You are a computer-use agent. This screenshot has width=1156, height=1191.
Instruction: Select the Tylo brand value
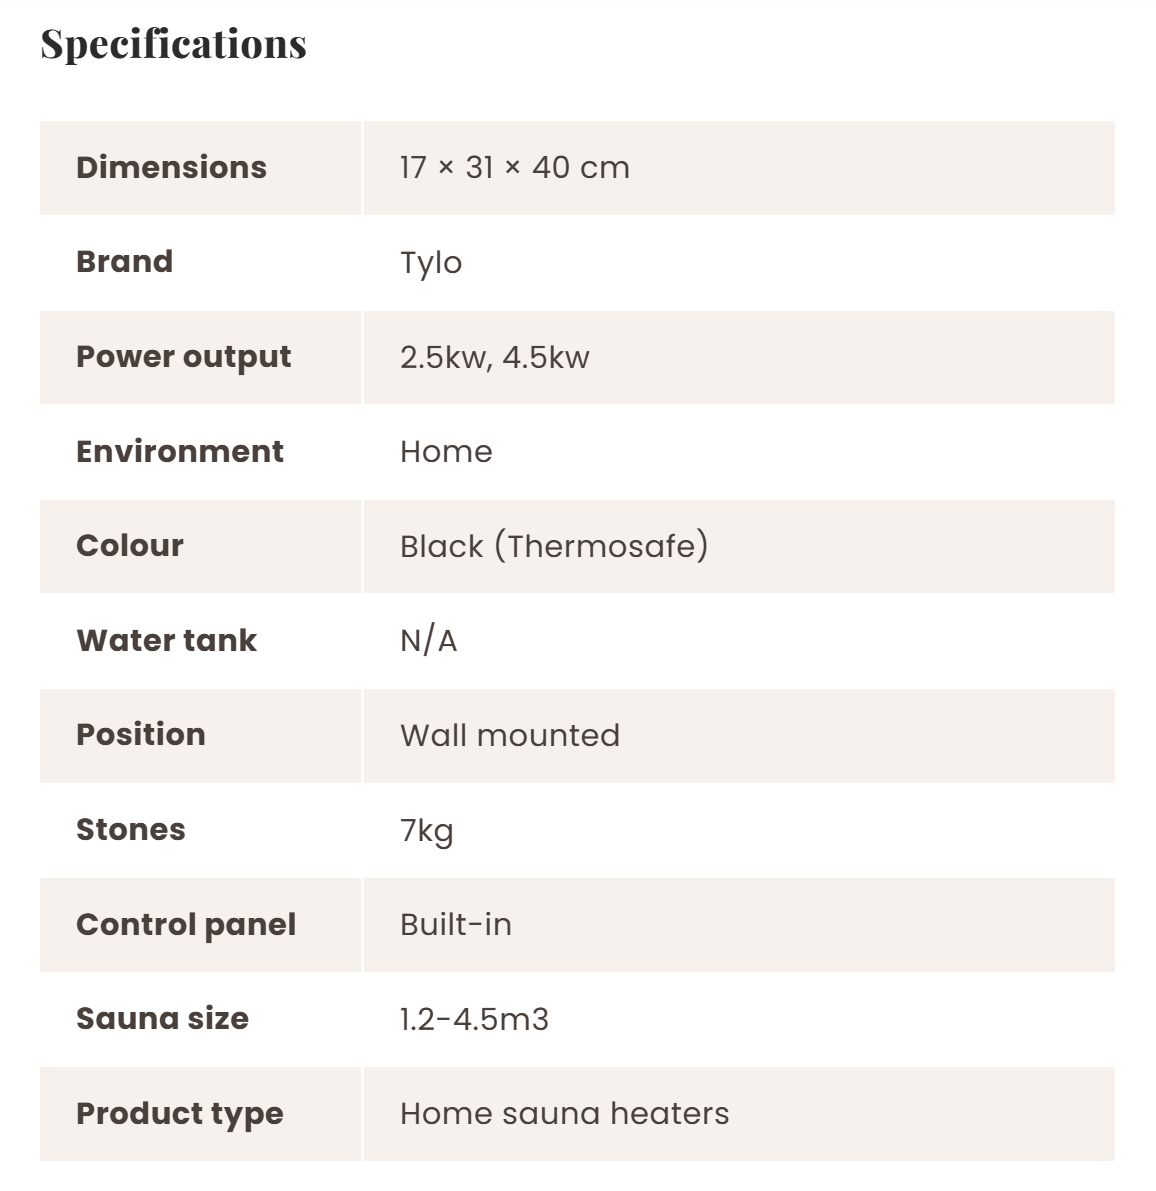pos(430,263)
